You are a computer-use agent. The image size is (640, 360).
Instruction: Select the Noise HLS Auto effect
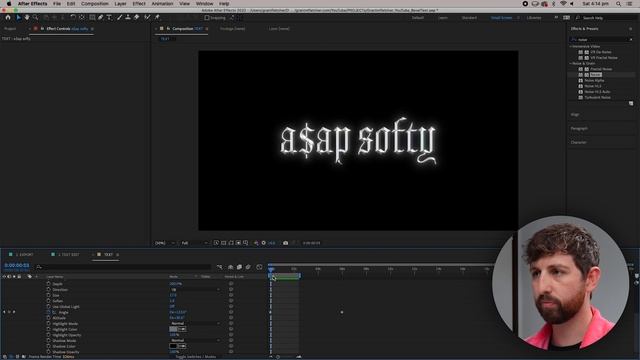(597, 92)
